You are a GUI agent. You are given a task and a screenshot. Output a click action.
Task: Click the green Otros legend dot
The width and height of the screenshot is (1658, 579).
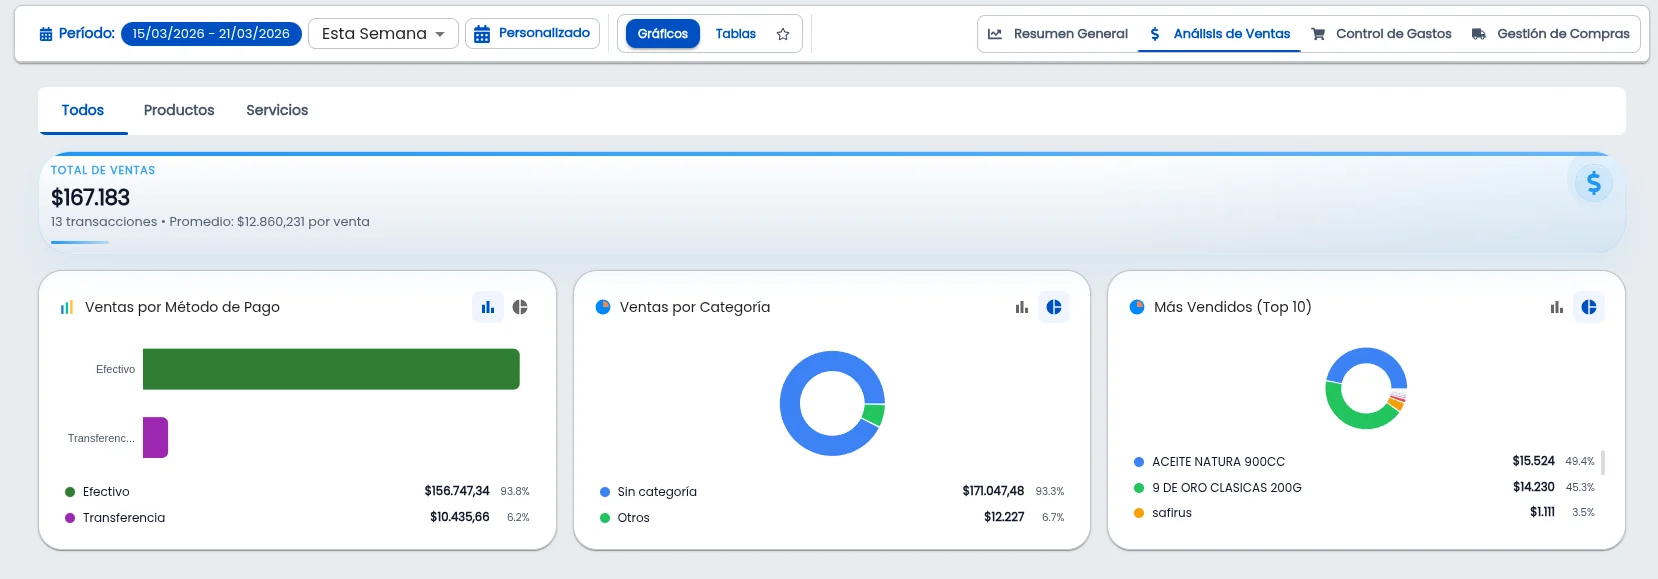pos(605,518)
